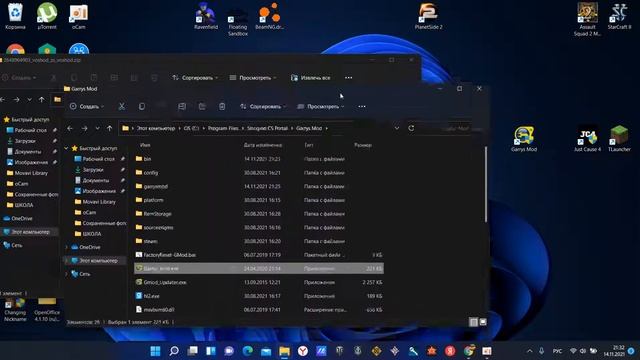The image size is (640, 360).
Task: Open Microsoft Edge from the taskbar
Action: point(247,351)
